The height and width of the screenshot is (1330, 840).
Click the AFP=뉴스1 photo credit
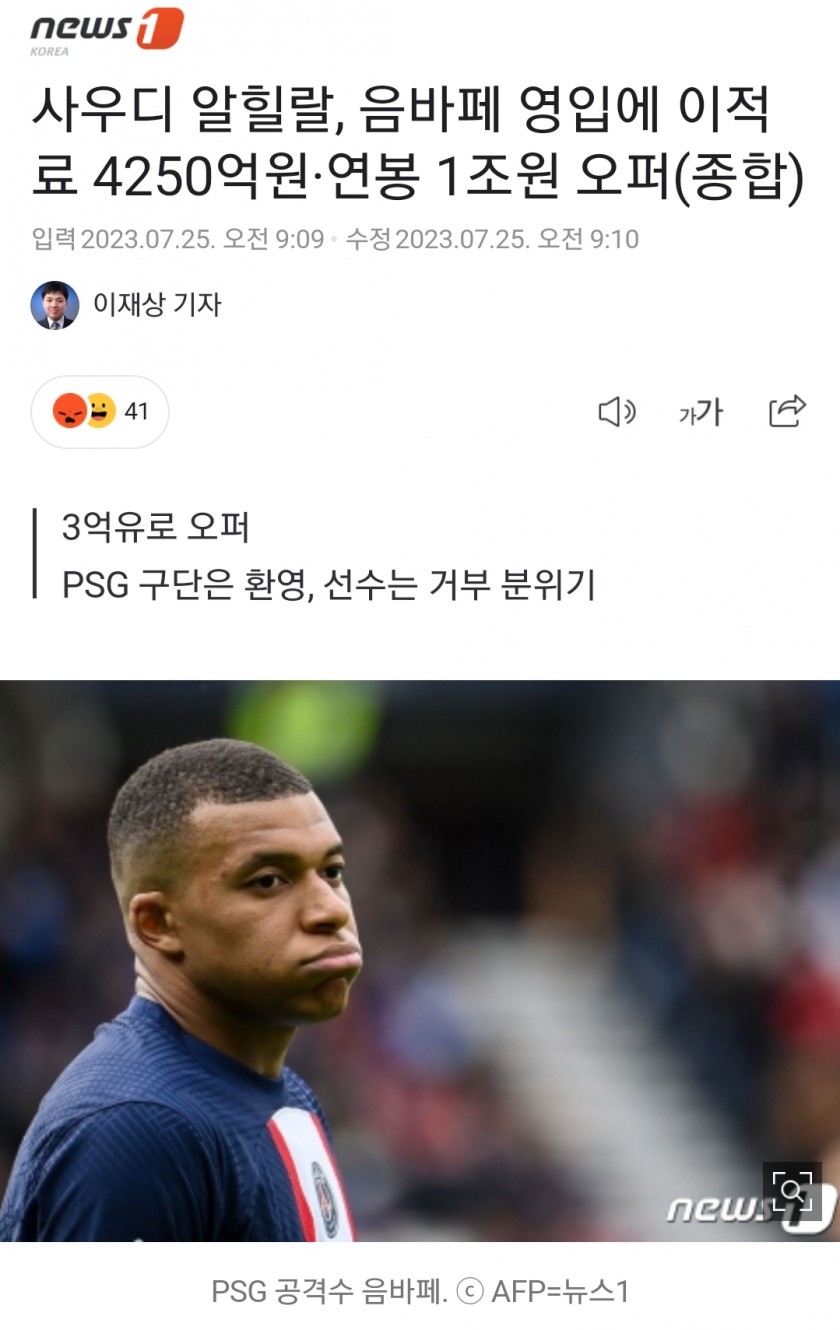560,1291
